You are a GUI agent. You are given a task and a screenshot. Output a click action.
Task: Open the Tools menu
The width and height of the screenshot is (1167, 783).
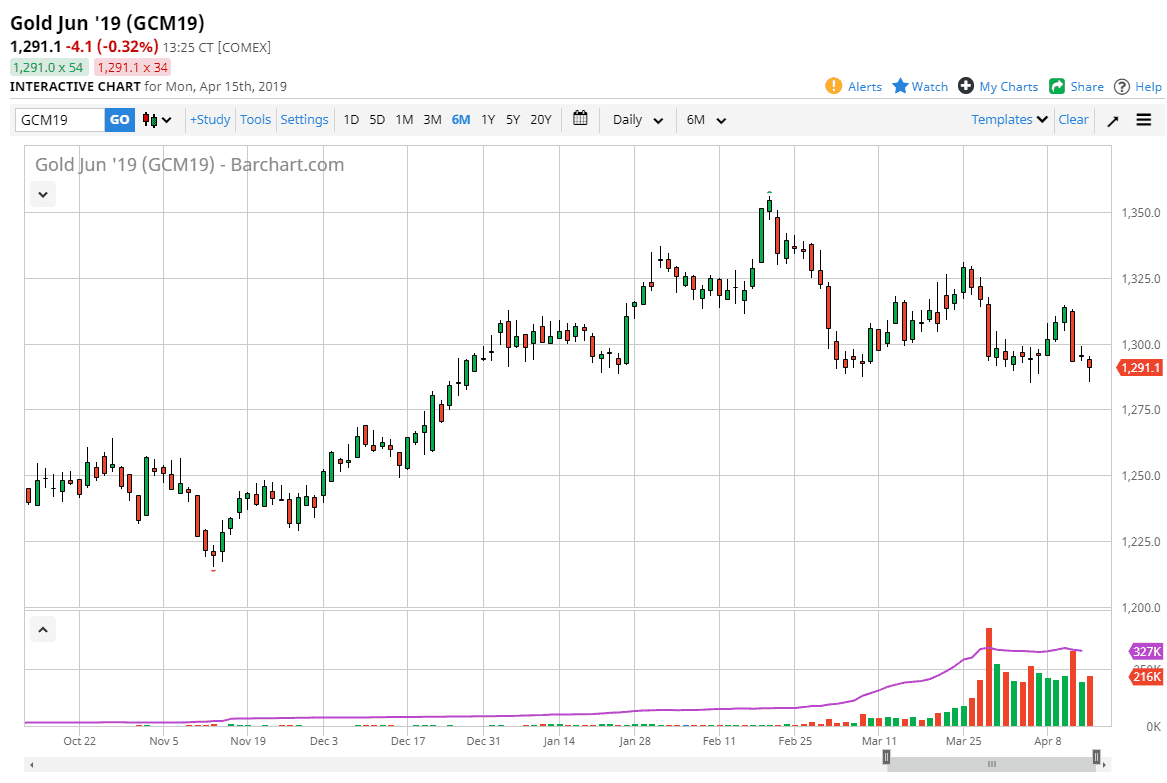click(x=255, y=119)
